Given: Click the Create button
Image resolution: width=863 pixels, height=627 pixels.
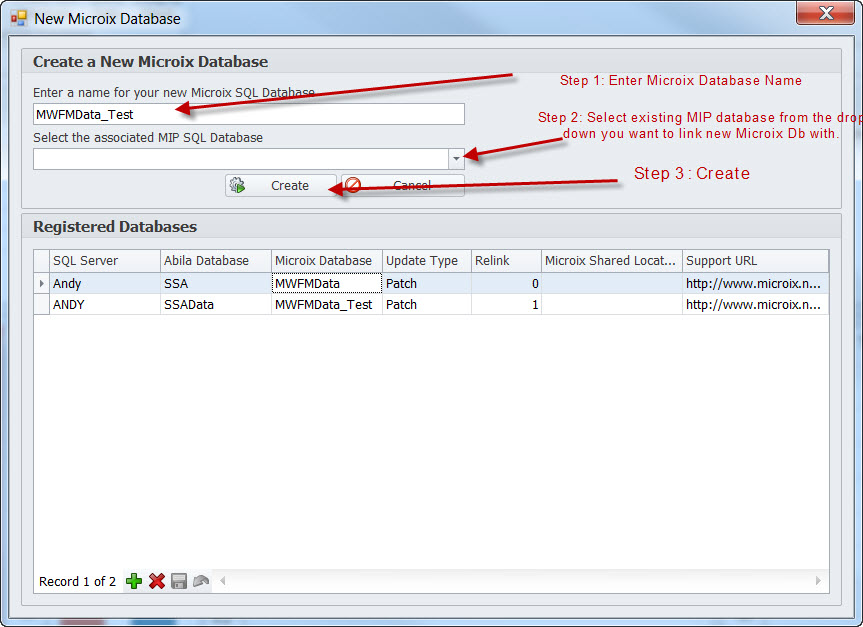Looking at the screenshot, I should coord(281,185).
